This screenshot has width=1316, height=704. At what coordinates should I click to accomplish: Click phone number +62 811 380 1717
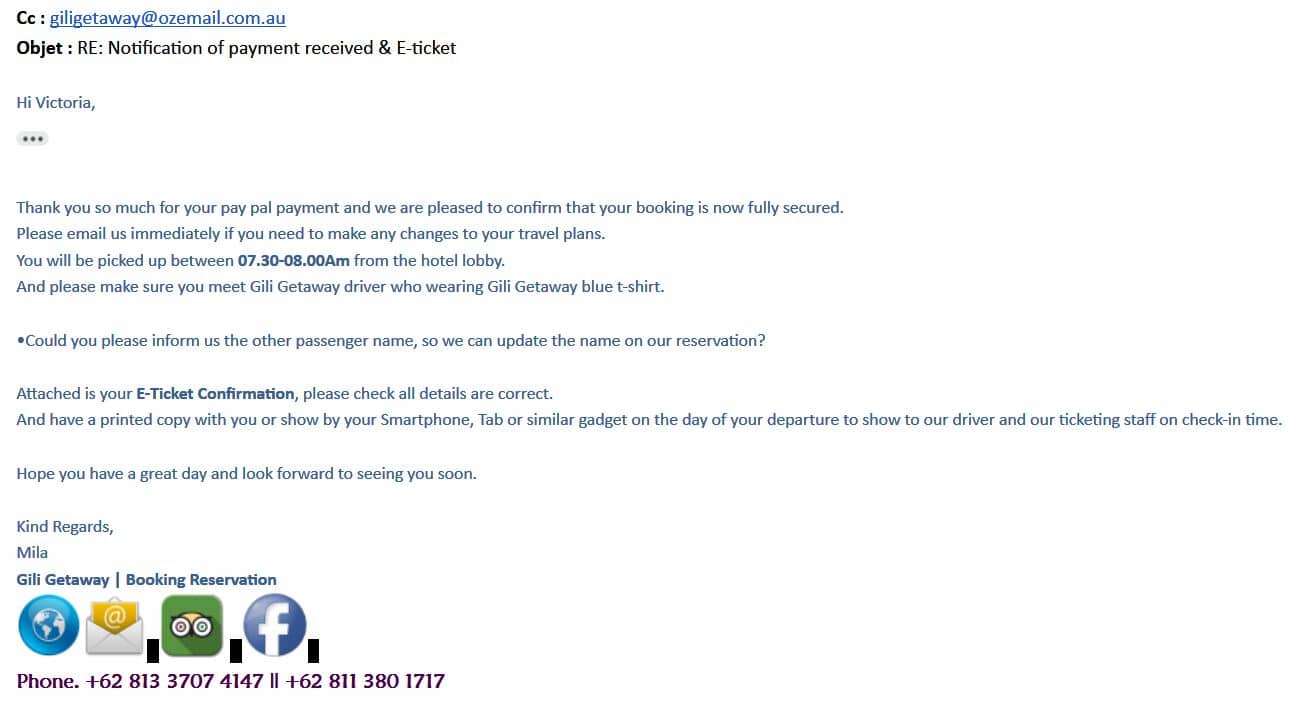pyautogui.click(x=365, y=682)
